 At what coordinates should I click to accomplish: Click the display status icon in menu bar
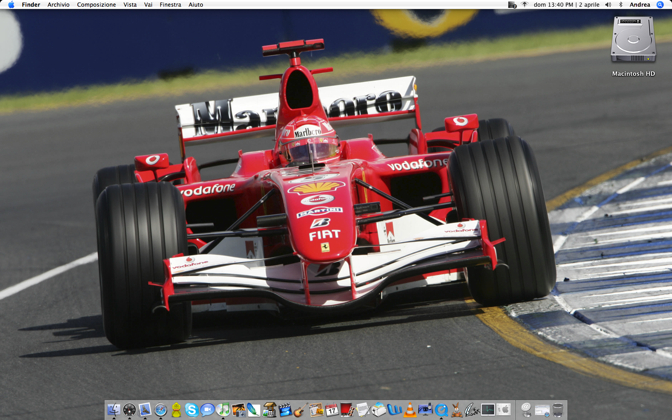[x=512, y=4]
